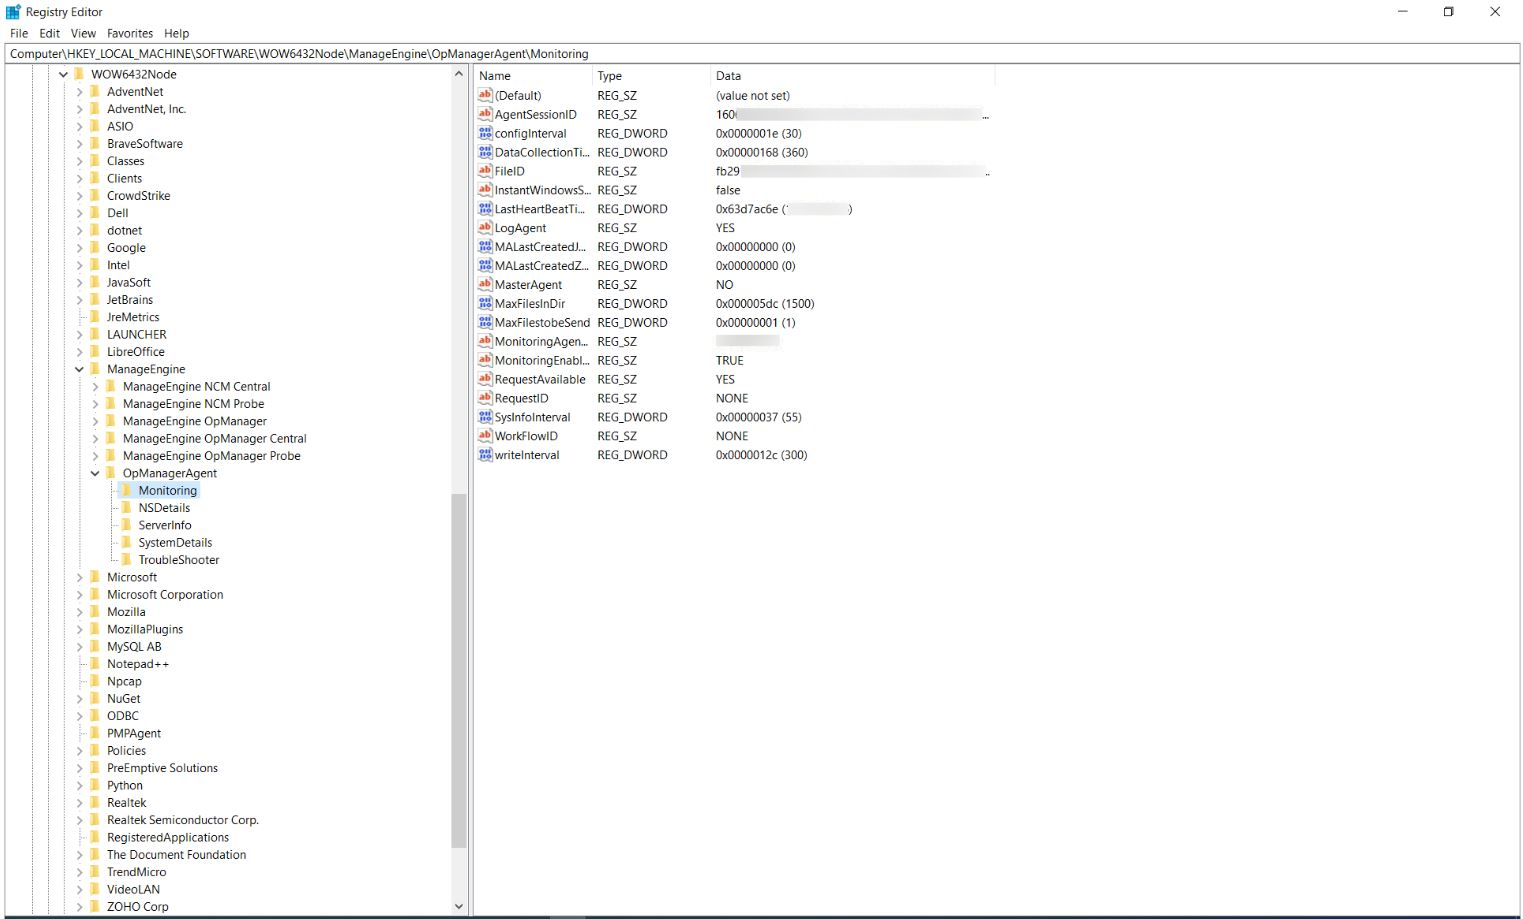1523x919 pixels.
Task: Click the ab icon next to (Default)
Action: (x=485, y=95)
